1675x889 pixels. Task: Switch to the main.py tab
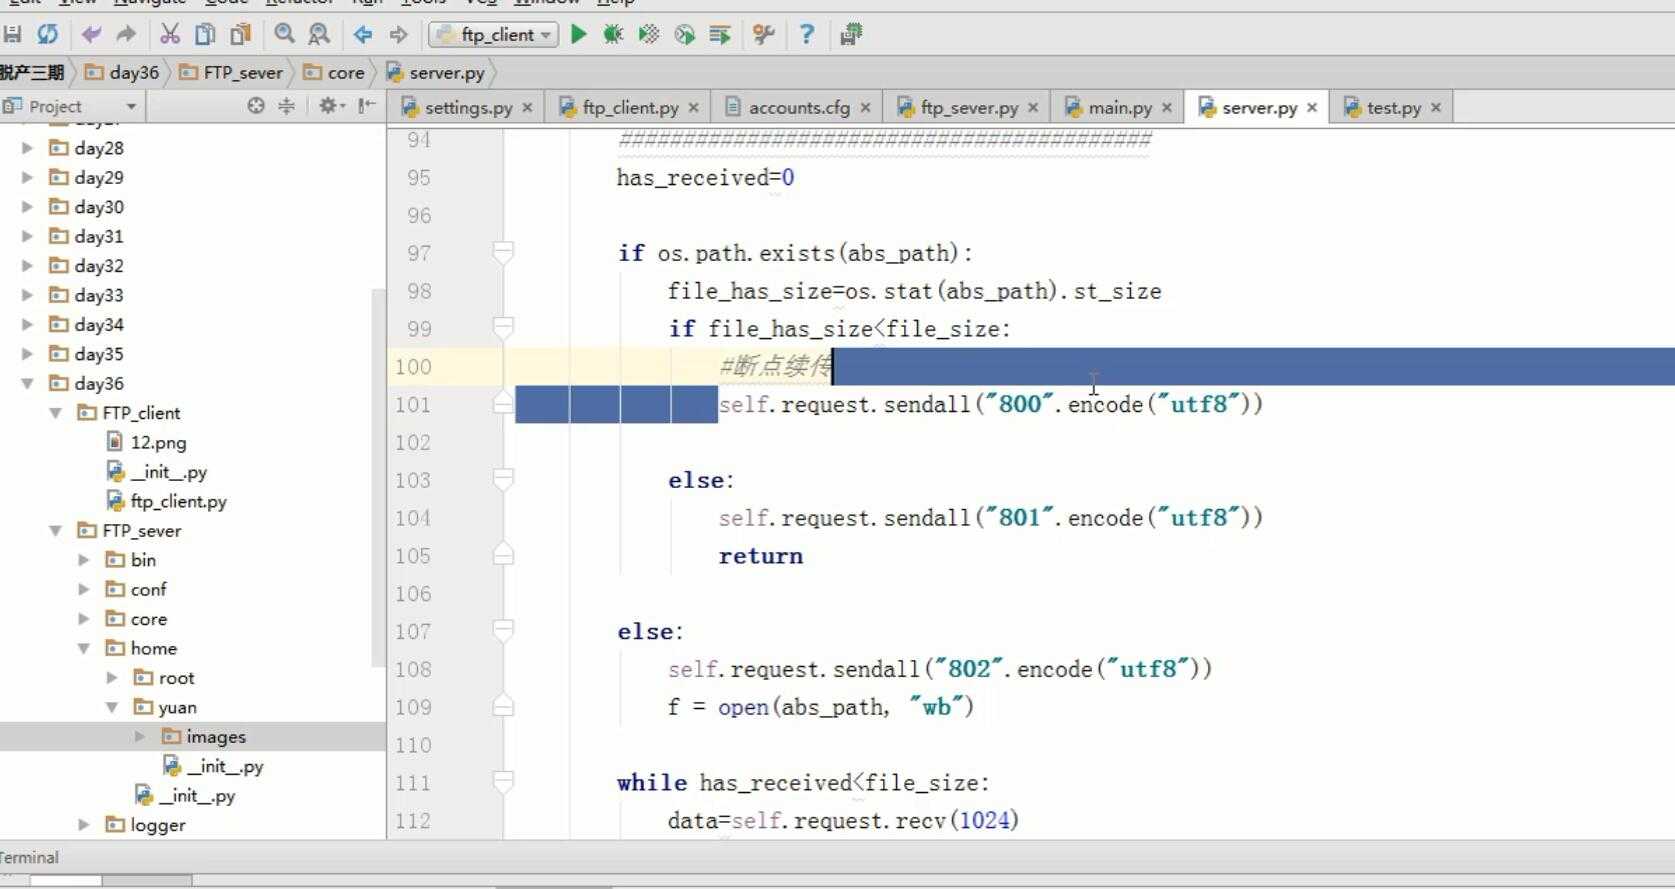(x=1119, y=107)
